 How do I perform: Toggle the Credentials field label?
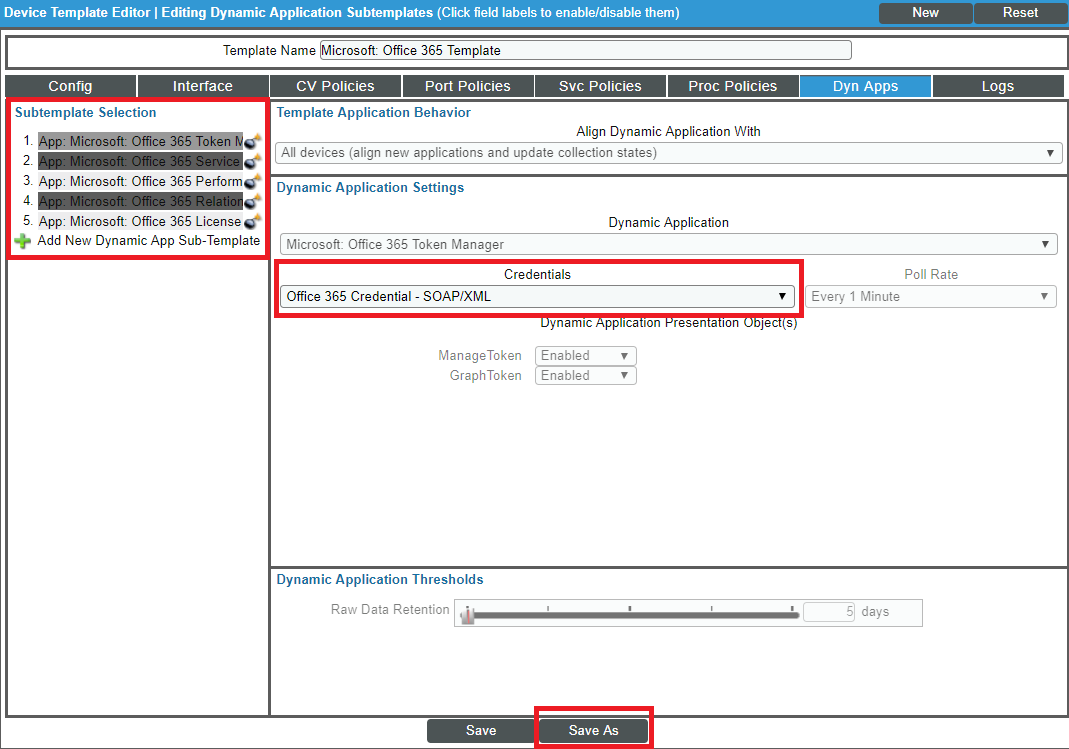pyautogui.click(x=537, y=275)
